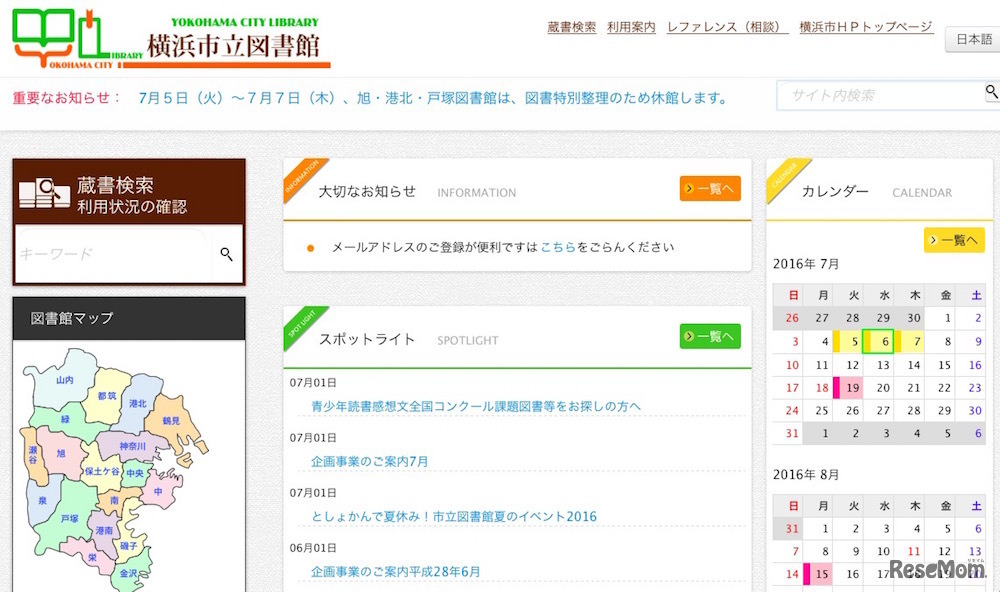Click the orange 一覧へ button for Information
This screenshot has width=1000, height=592.
pyautogui.click(x=710, y=189)
